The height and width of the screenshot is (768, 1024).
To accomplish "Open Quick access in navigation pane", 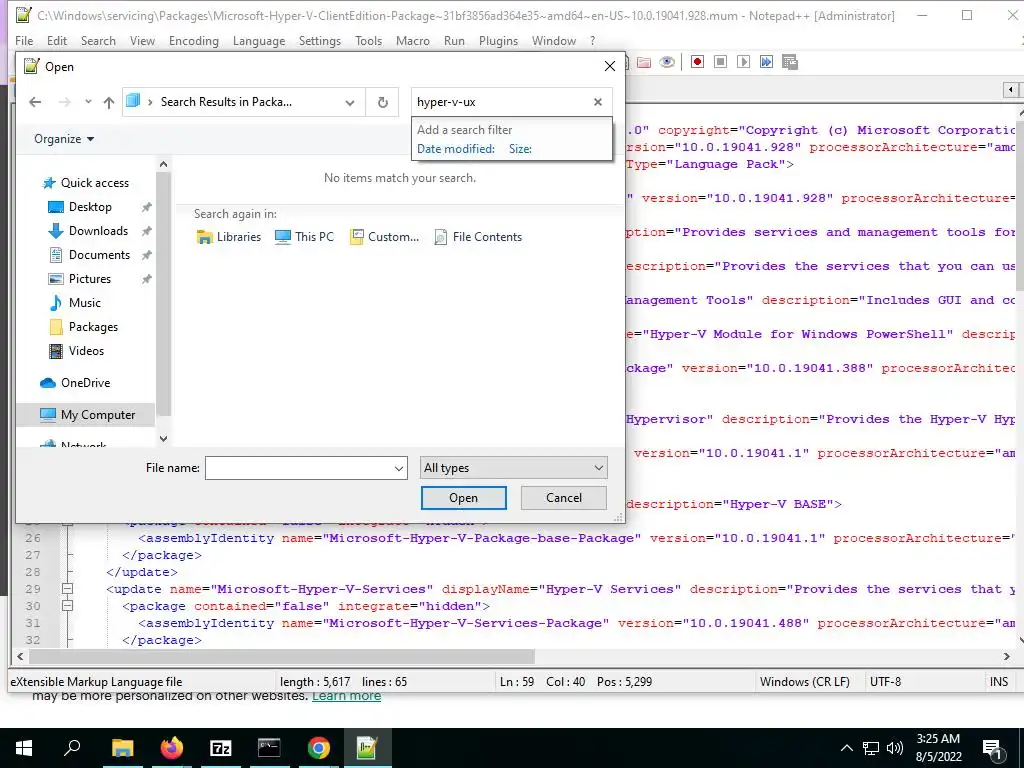I will [86, 183].
